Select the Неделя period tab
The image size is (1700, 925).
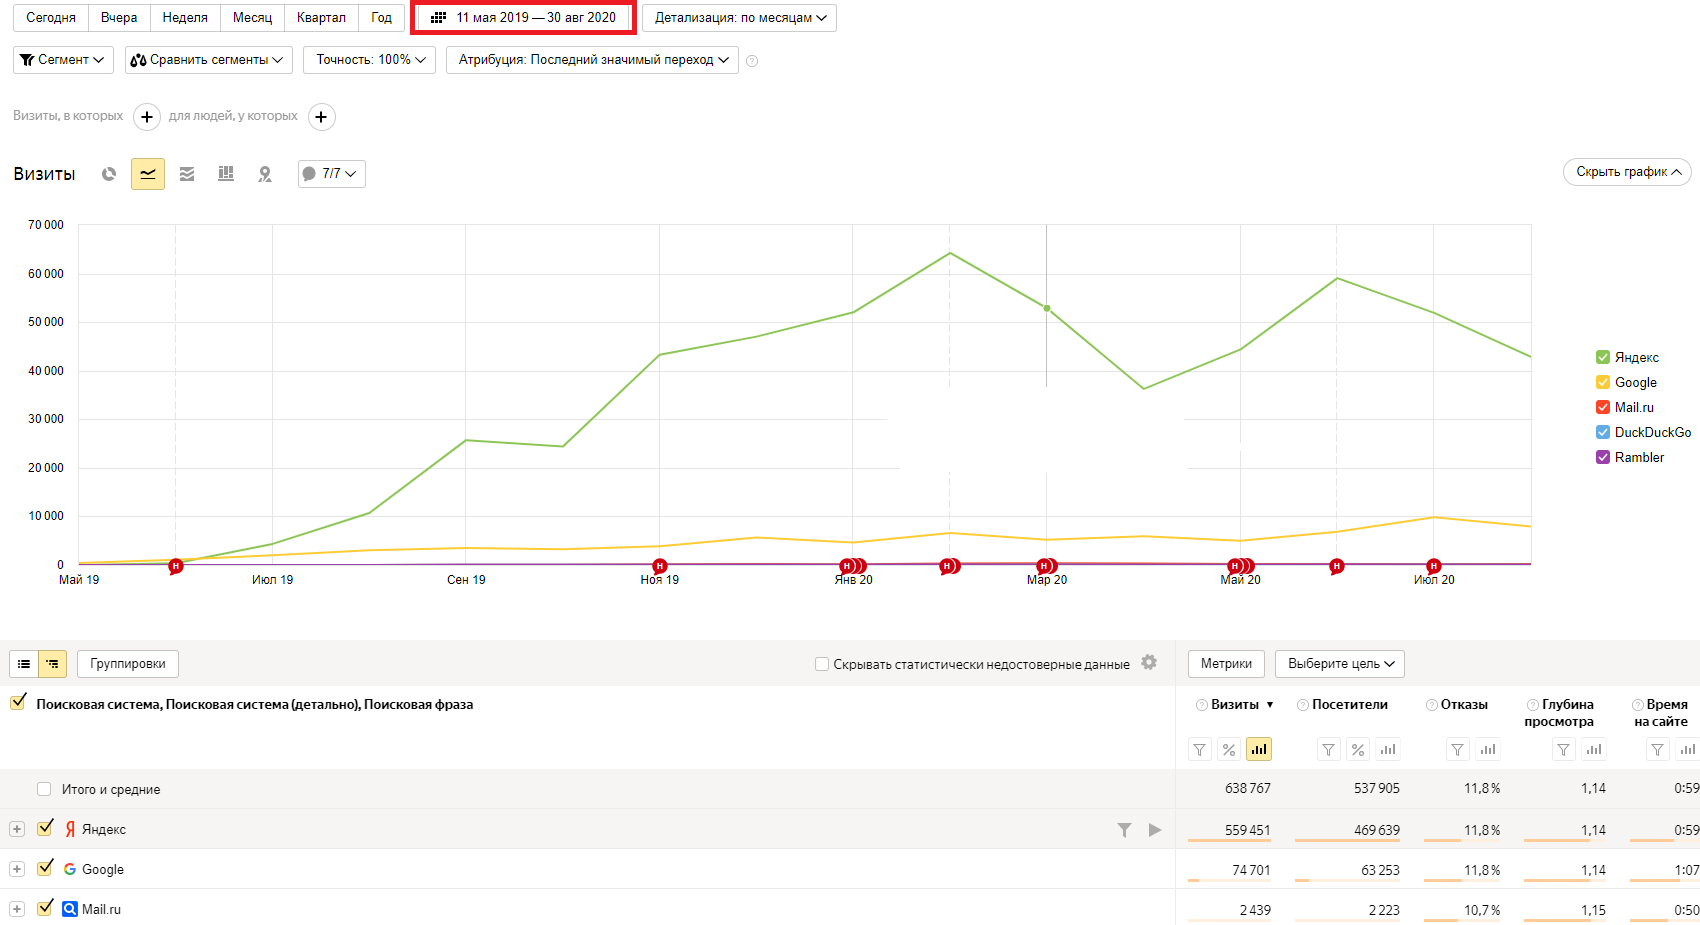pos(185,18)
